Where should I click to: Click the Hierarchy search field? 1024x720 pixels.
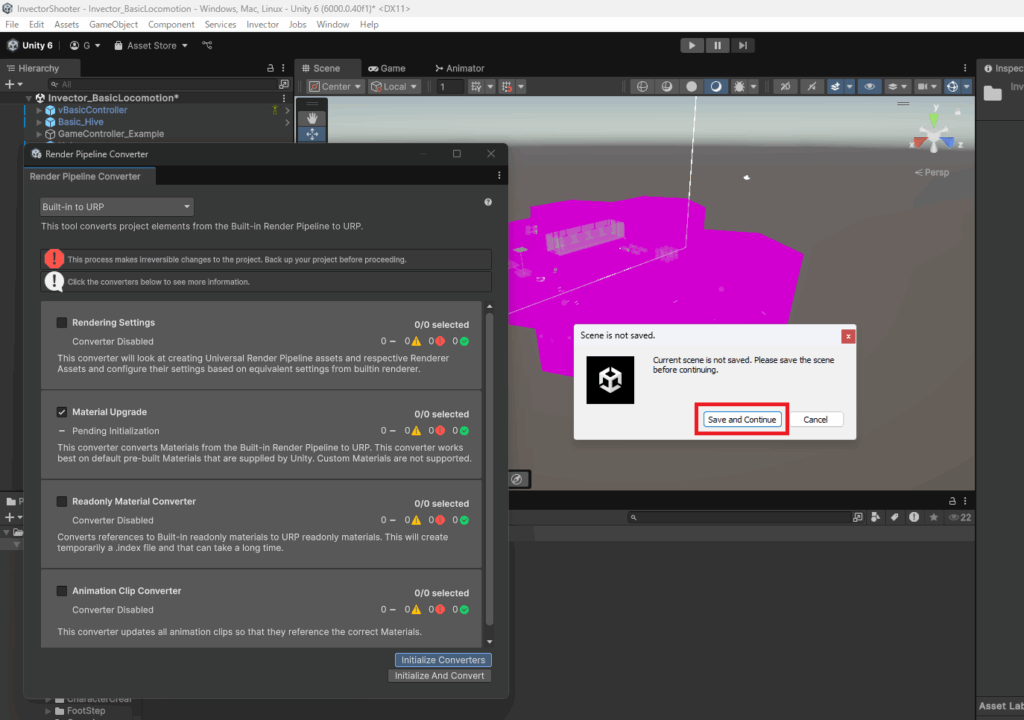point(165,84)
